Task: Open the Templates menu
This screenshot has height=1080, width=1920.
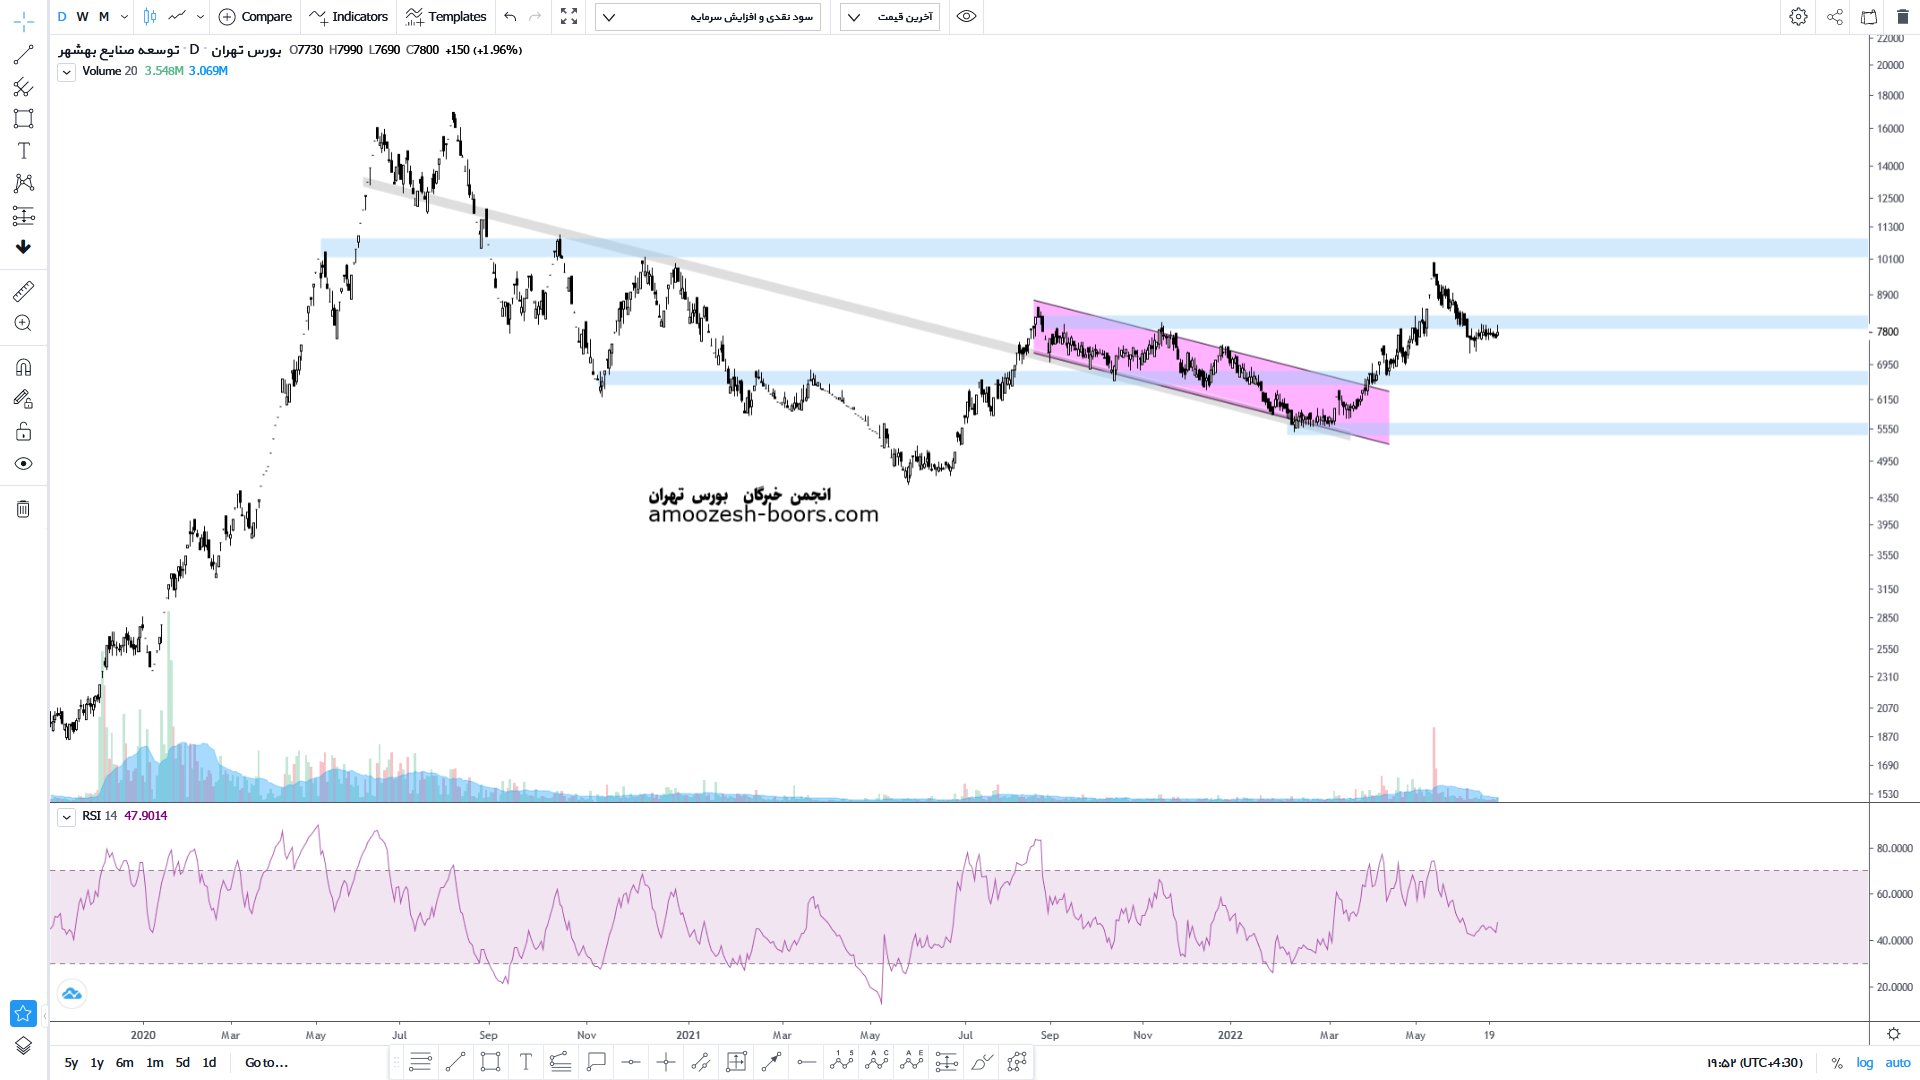Action: (x=446, y=17)
